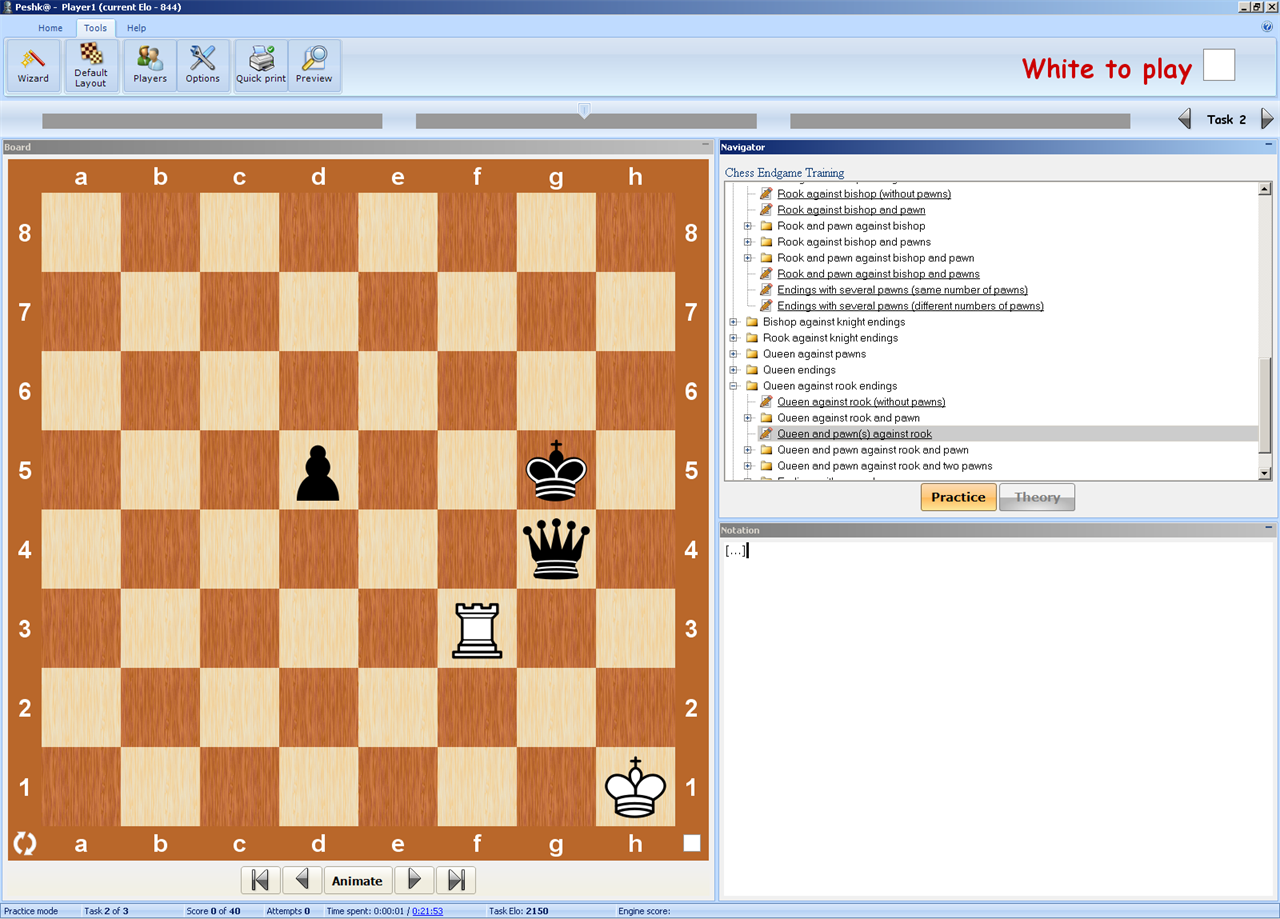Image resolution: width=1280 pixels, height=919 pixels.
Task: Click the Quick print icon
Action: (x=261, y=66)
